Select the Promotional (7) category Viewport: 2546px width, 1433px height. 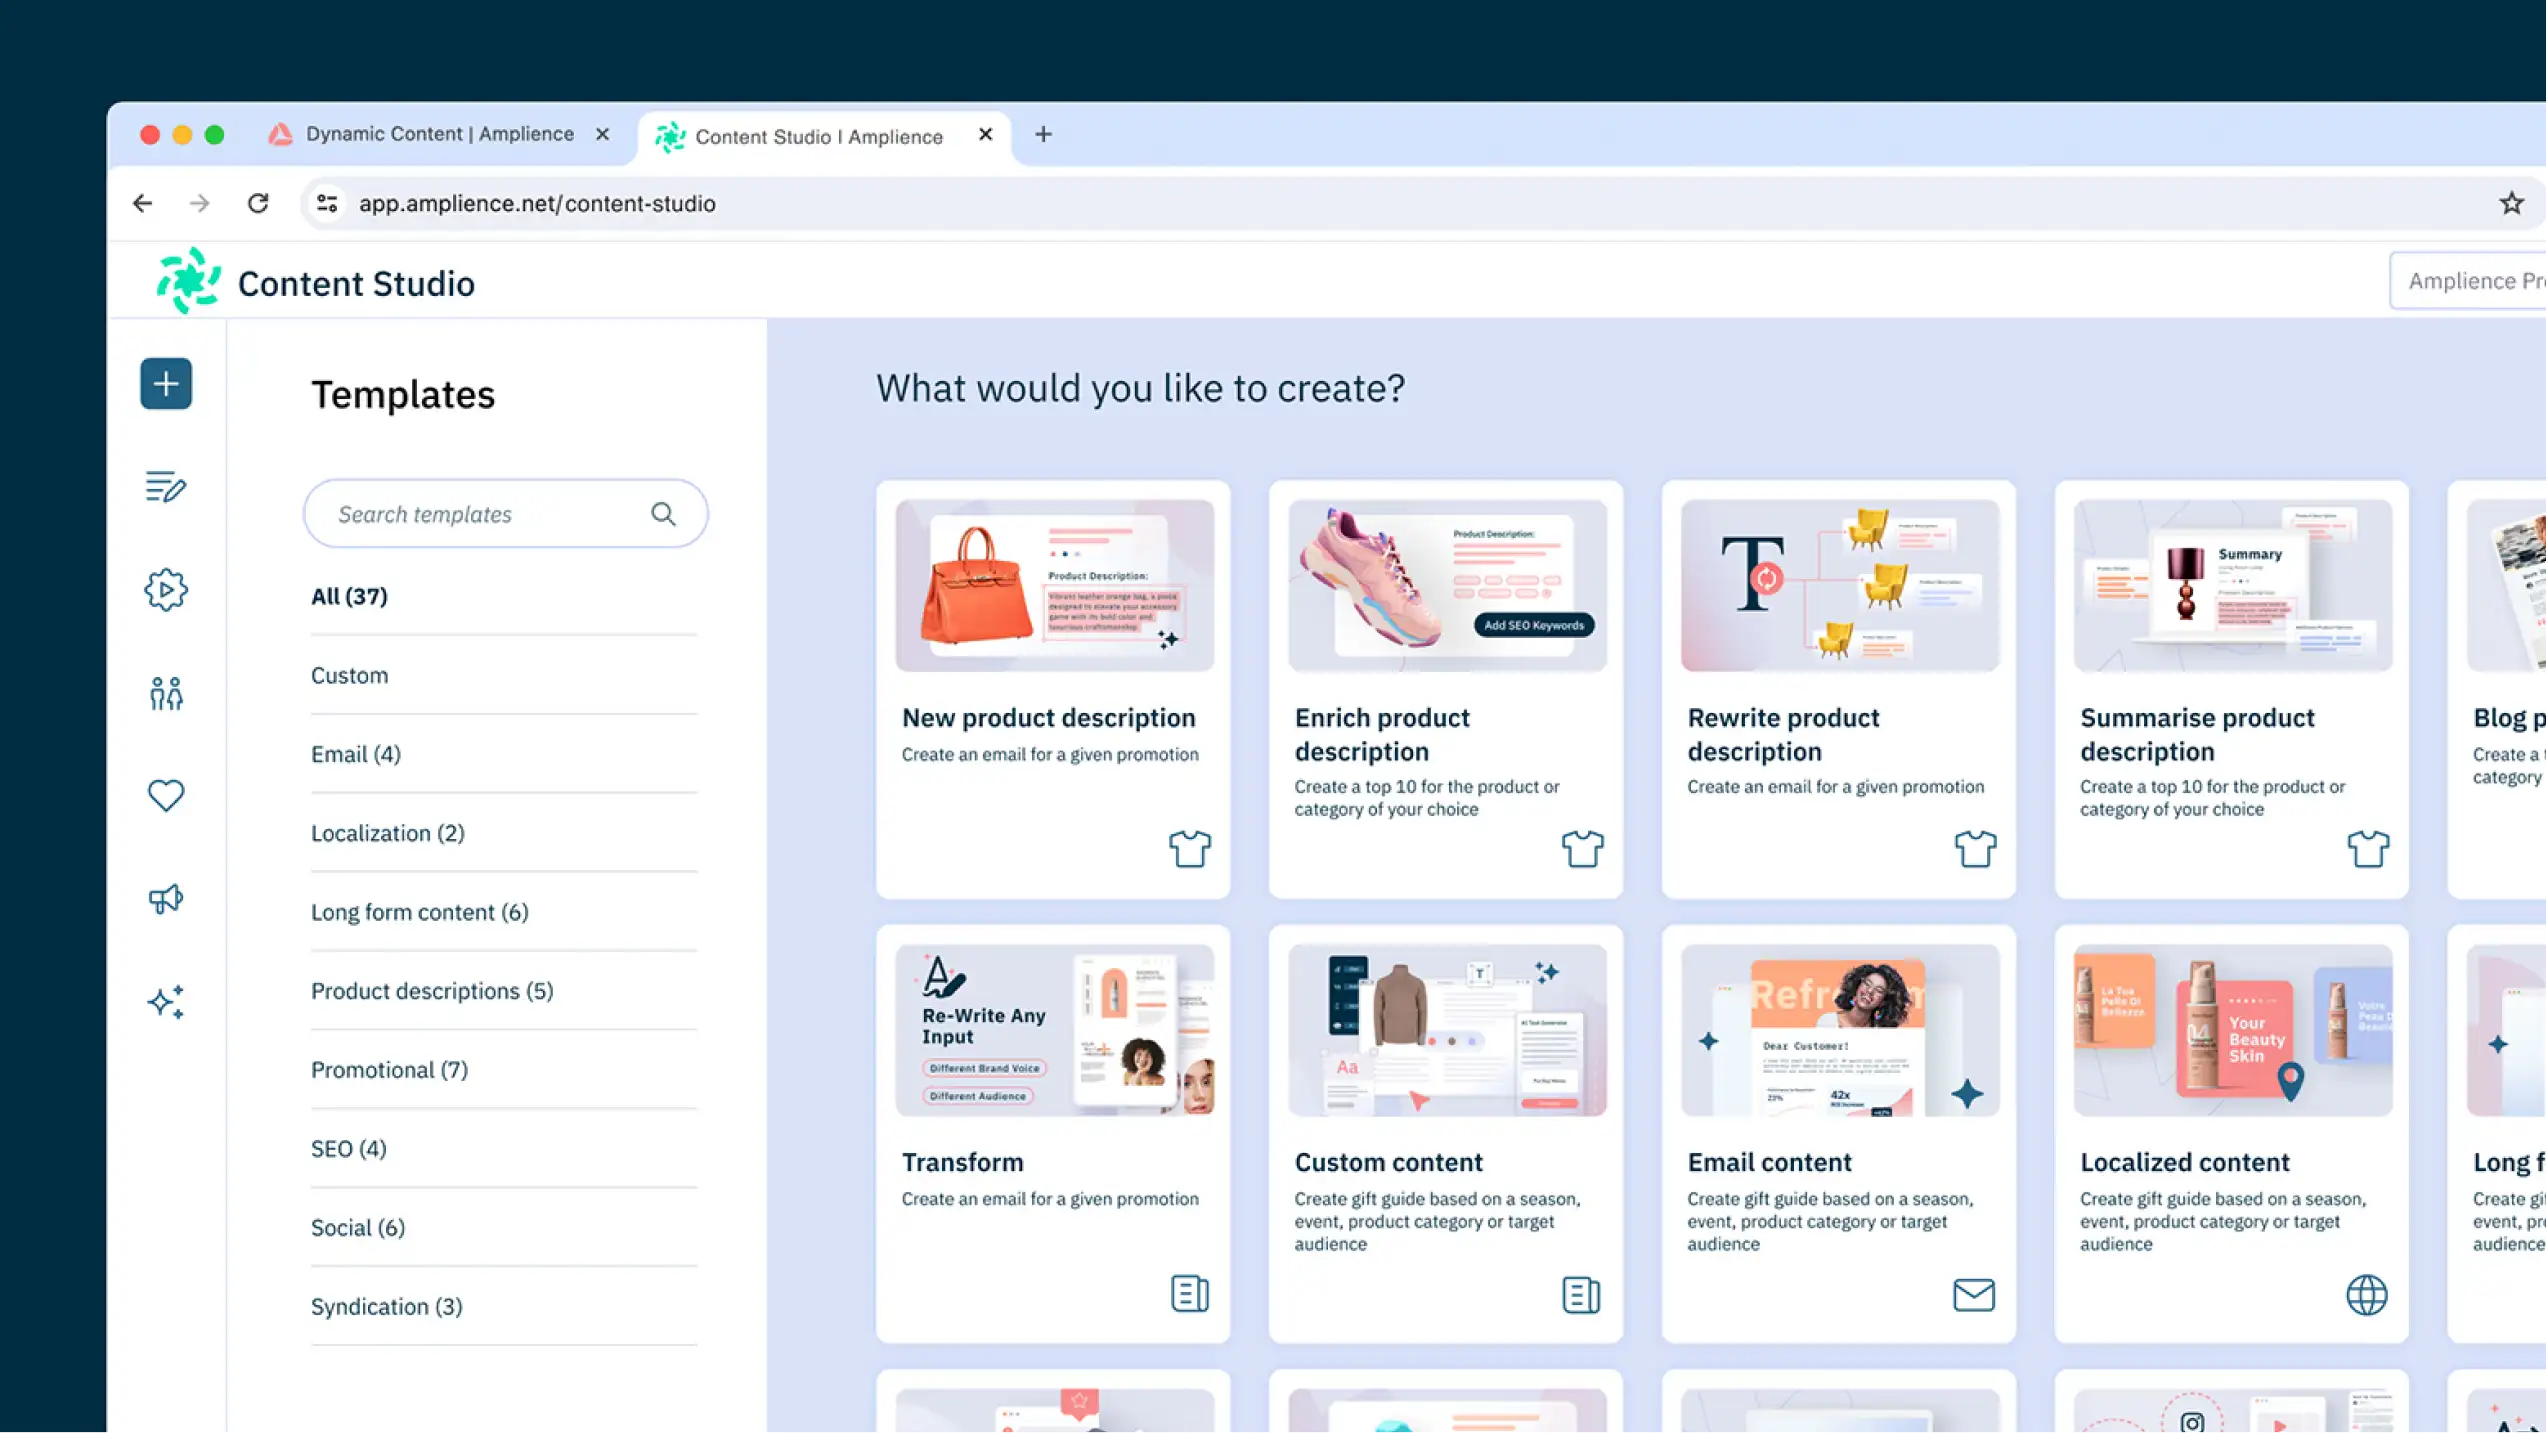(x=389, y=1070)
